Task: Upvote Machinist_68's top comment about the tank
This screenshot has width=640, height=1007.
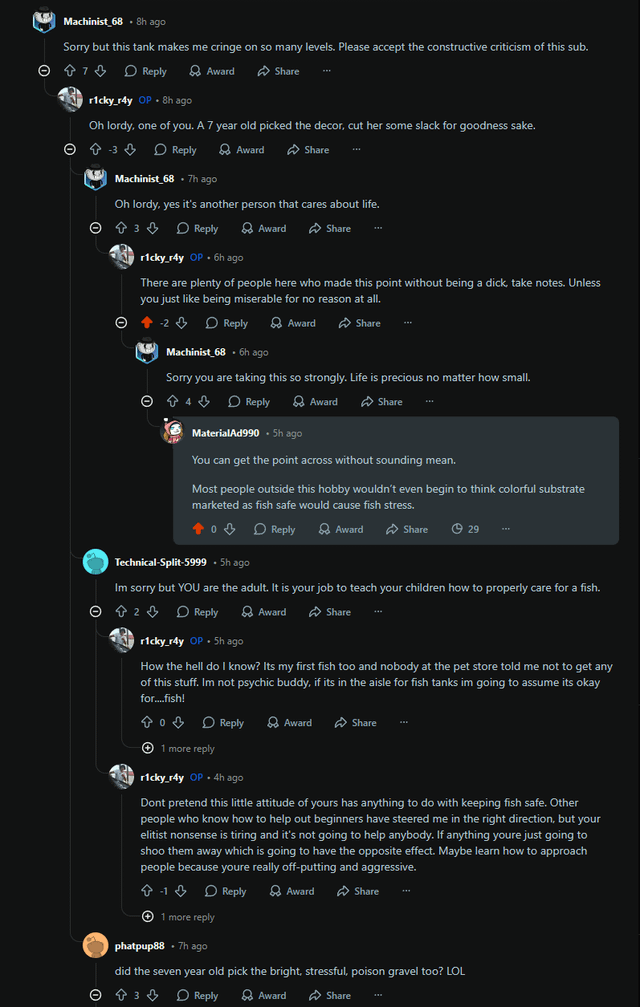Action: [70, 71]
